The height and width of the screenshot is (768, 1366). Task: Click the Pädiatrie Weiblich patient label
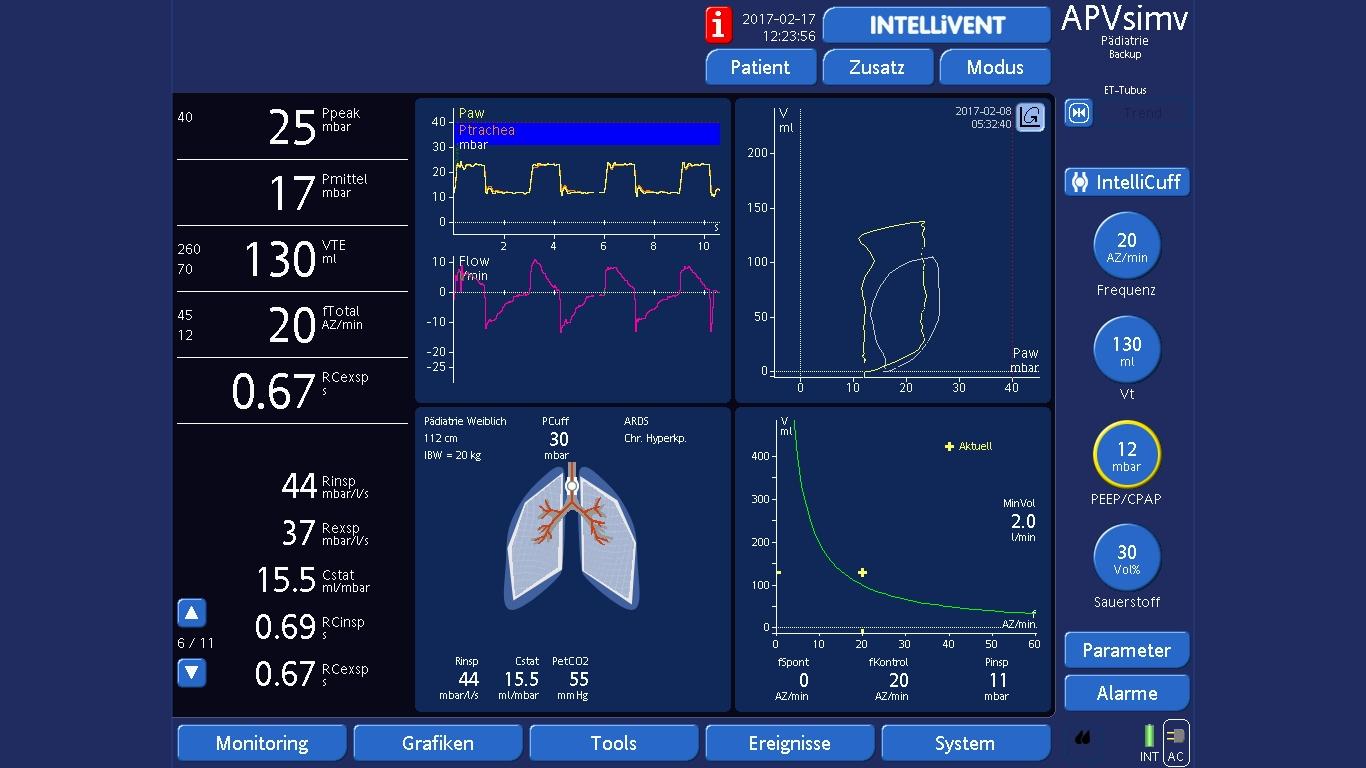click(465, 421)
